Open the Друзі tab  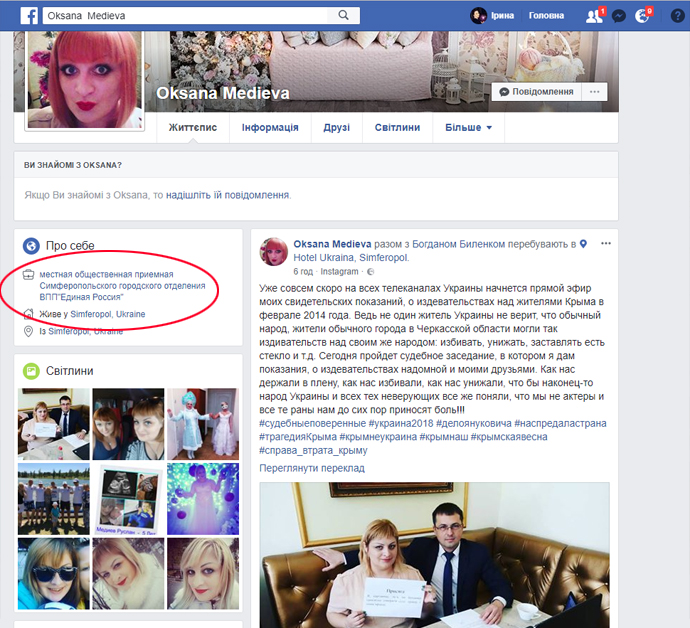coord(337,128)
